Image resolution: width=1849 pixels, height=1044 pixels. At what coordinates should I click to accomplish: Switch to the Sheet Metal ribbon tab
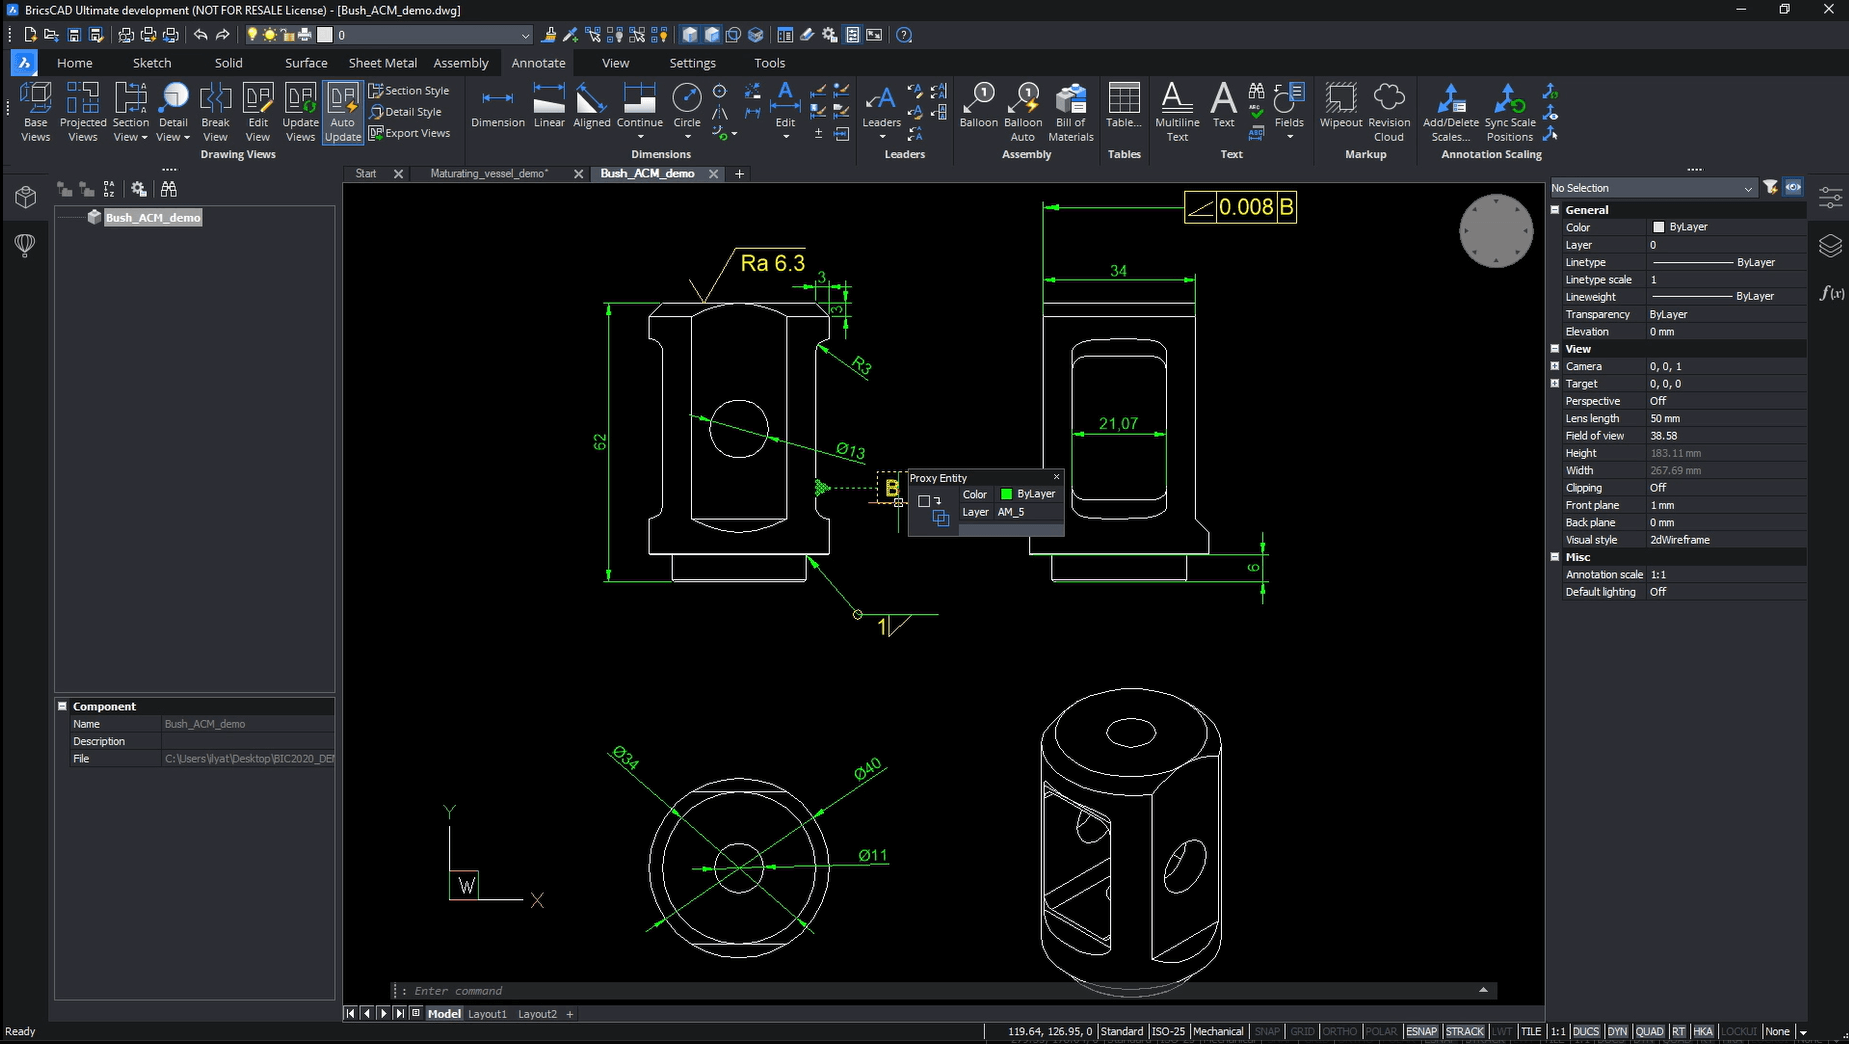tap(382, 62)
